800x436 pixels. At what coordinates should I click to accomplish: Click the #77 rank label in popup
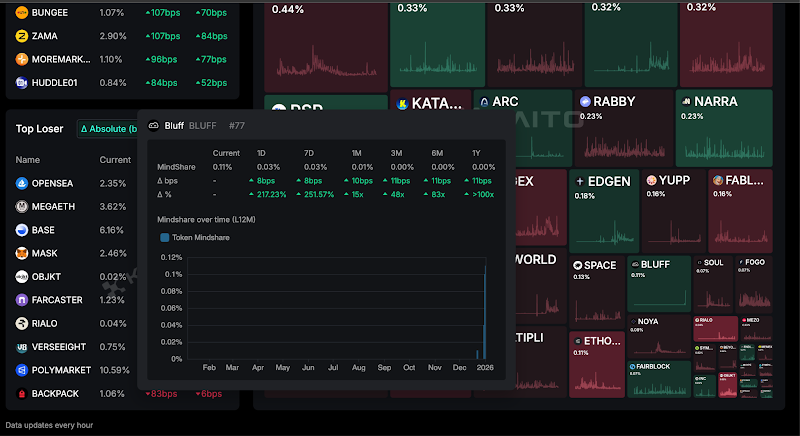237,125
